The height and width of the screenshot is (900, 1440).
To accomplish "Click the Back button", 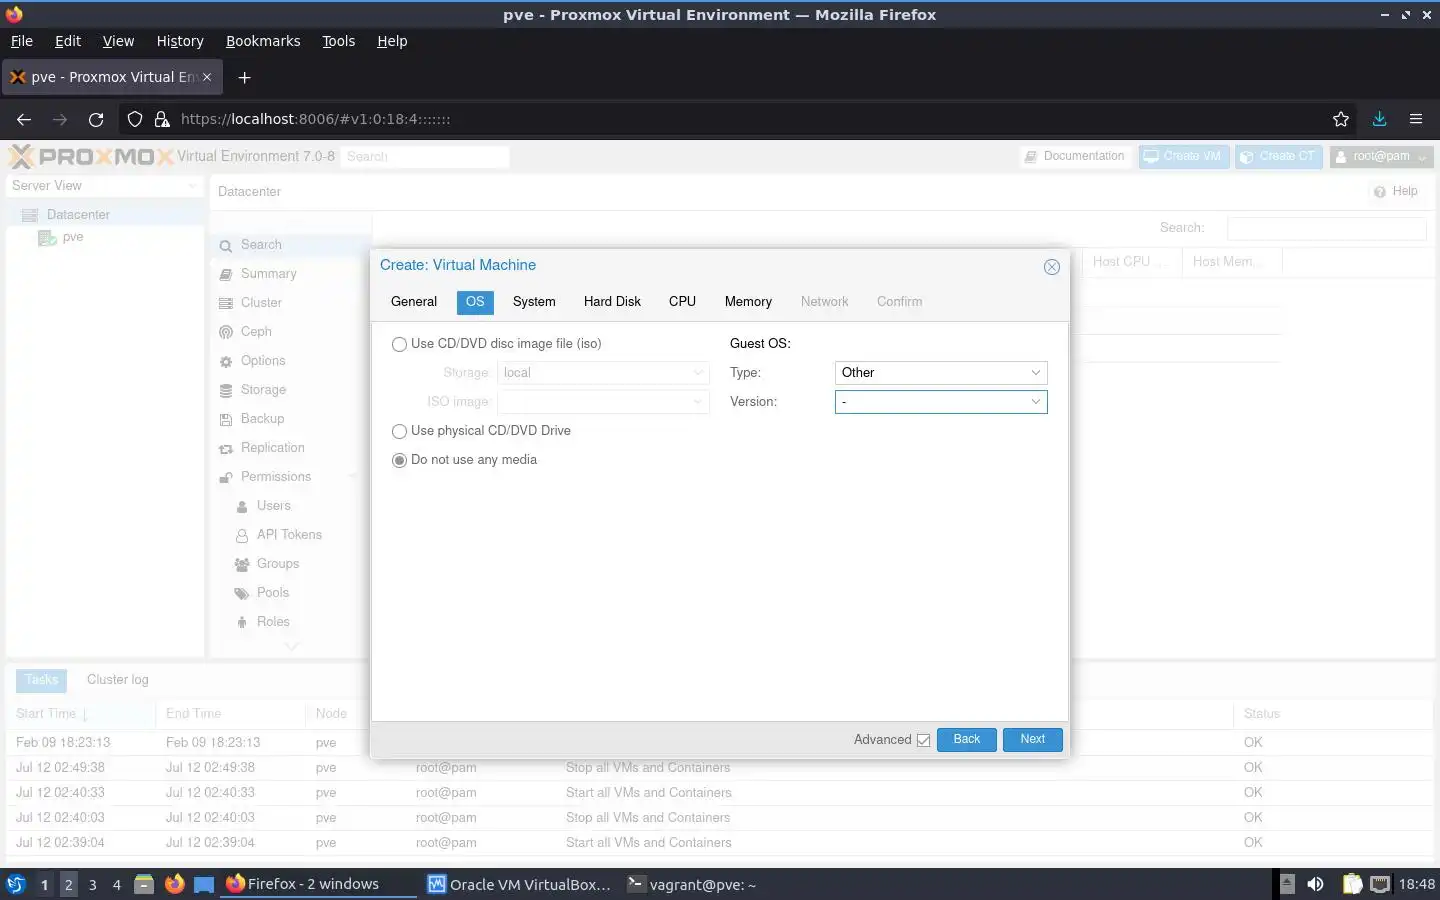I will point(966,740).
